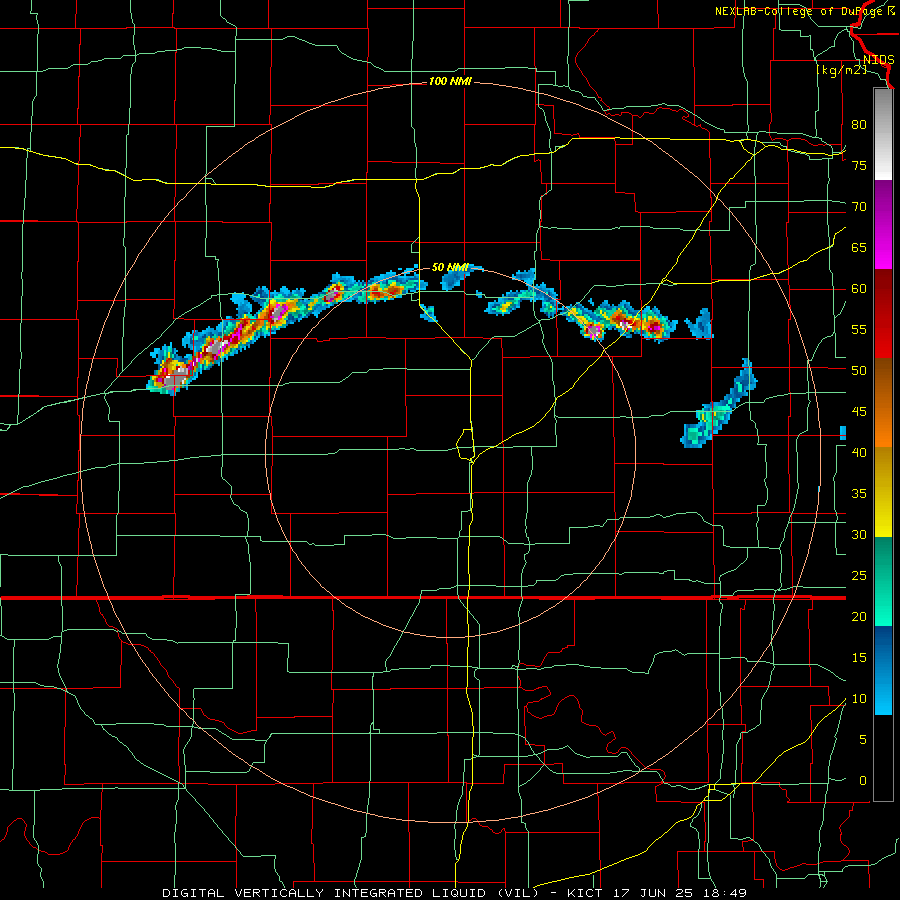Select the [kg/m2] units label
Image resolution: width=900 pixels, height=900 pixels.
click(x=840, y=70)
